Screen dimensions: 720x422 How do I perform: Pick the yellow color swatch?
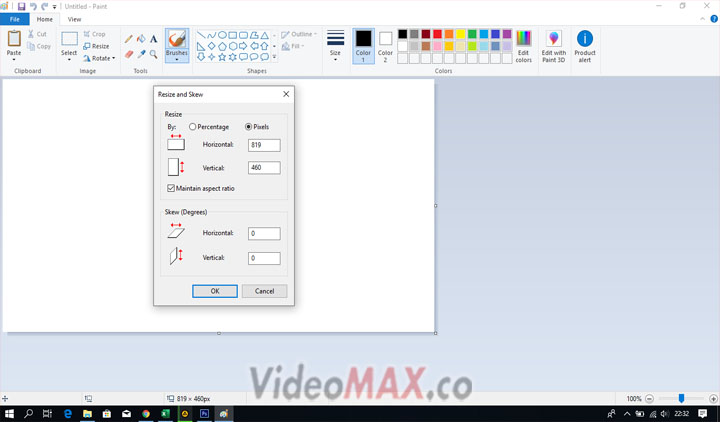click(x=461, y=34)
